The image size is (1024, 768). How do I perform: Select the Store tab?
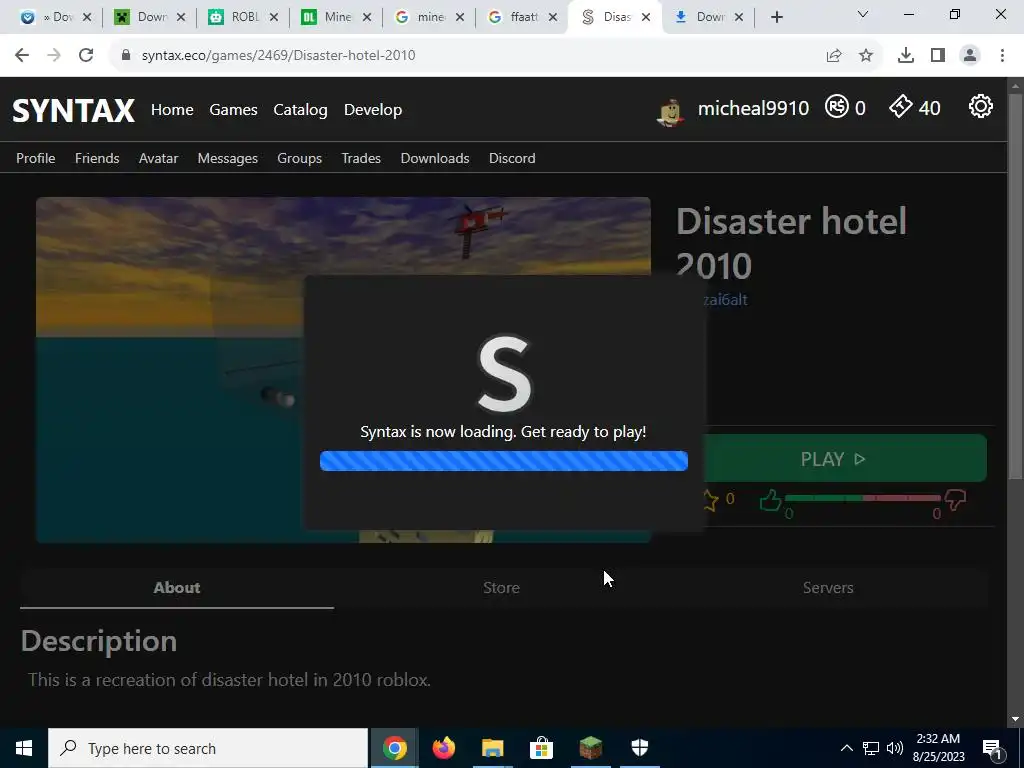[x=502, y=588]
